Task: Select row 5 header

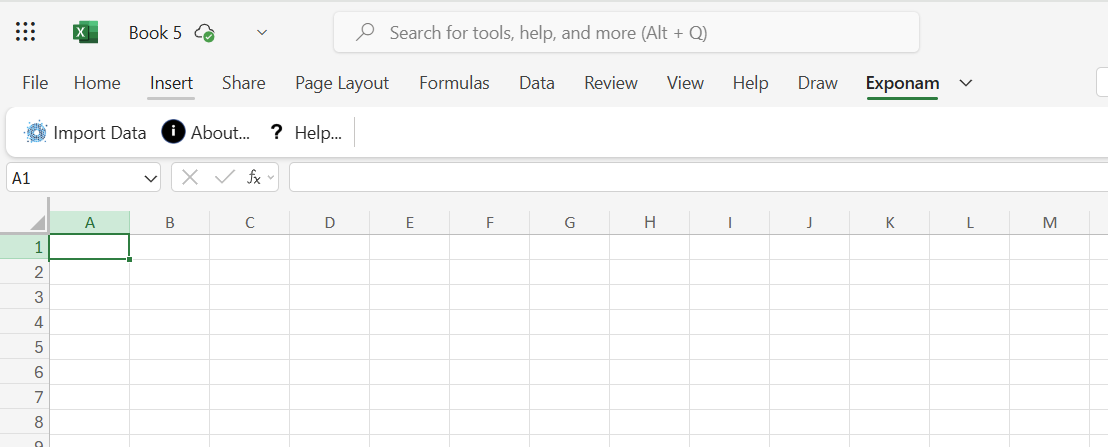Action: point(25,347)
